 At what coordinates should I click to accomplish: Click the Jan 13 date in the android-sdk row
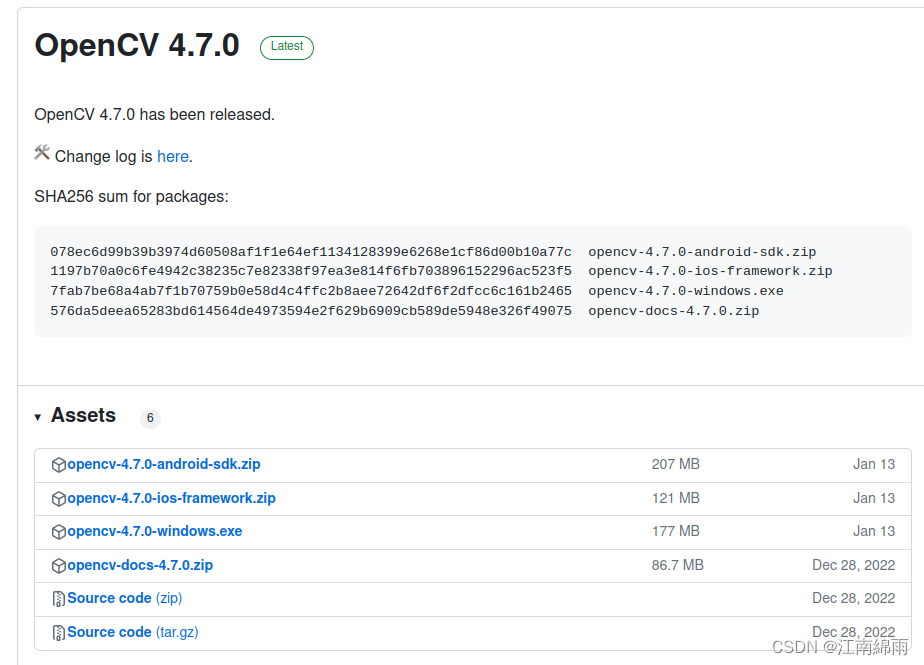pos(874,465)
